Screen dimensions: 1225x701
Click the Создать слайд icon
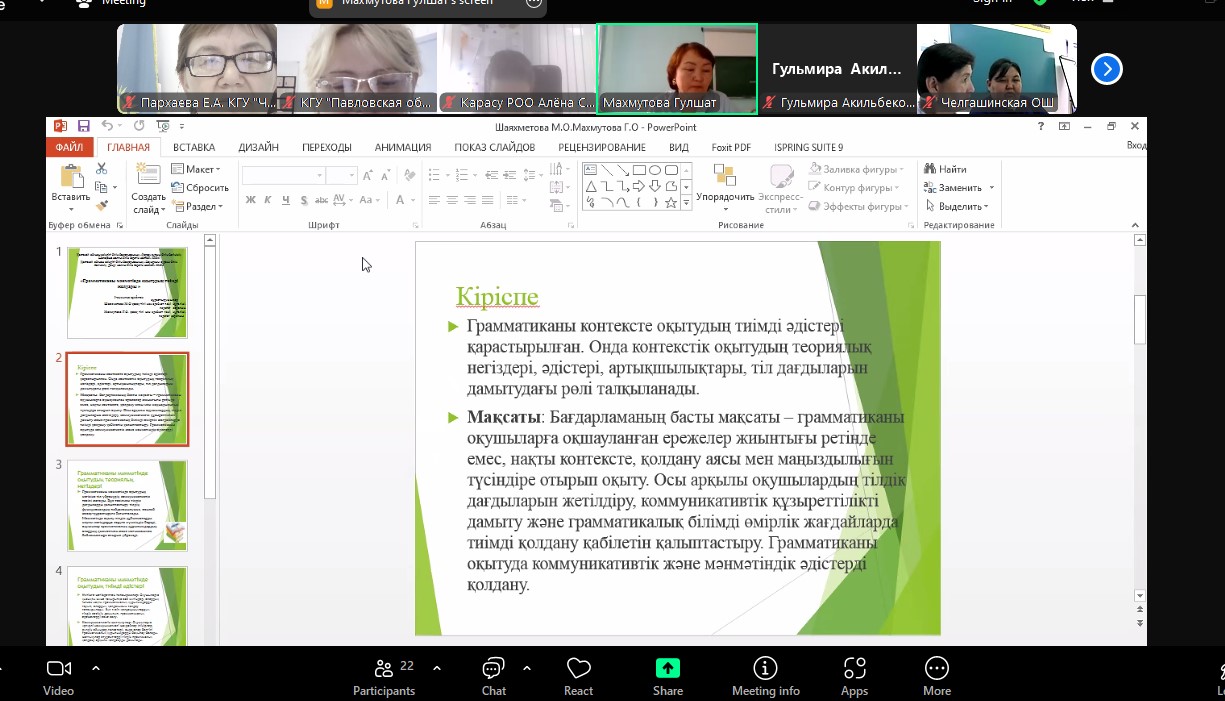point(148,176)
